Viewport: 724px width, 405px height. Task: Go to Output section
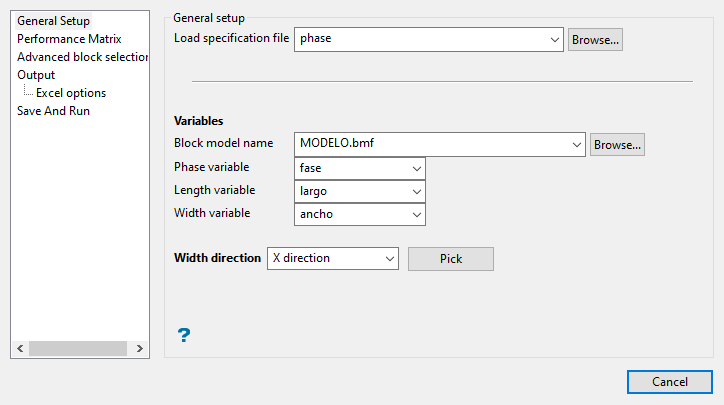click(x=36, y=75)
